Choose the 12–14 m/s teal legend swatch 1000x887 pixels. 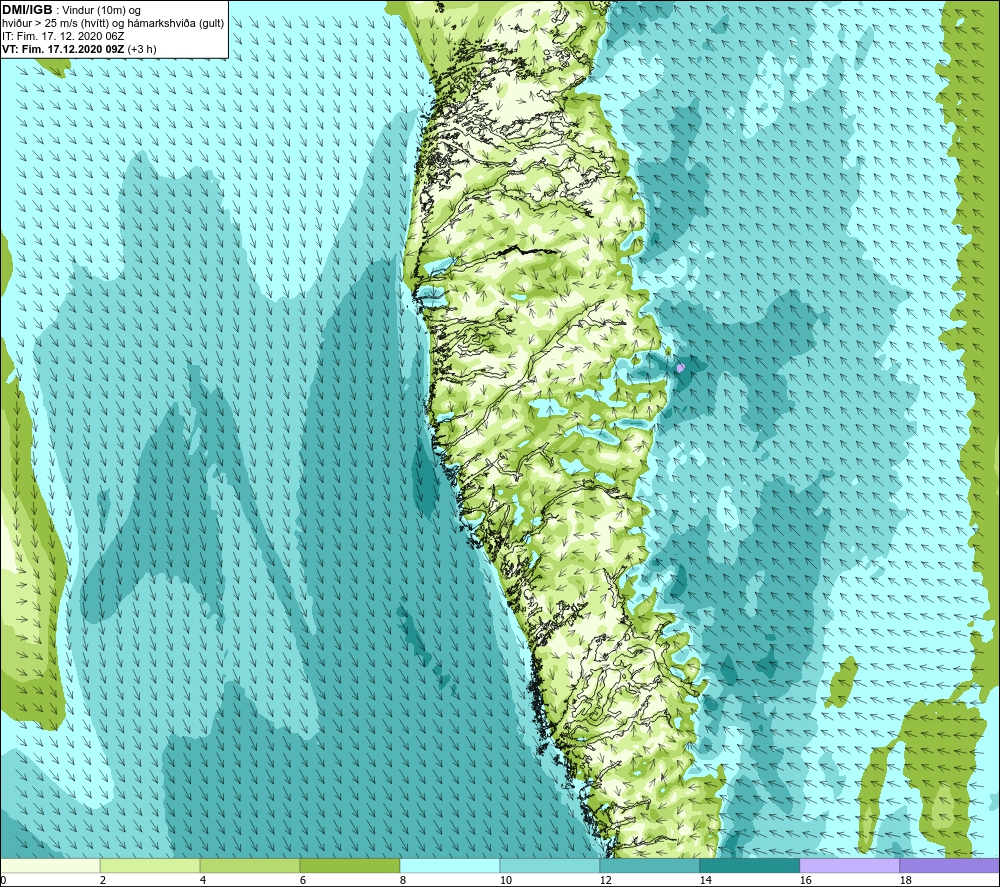(649, 865)
